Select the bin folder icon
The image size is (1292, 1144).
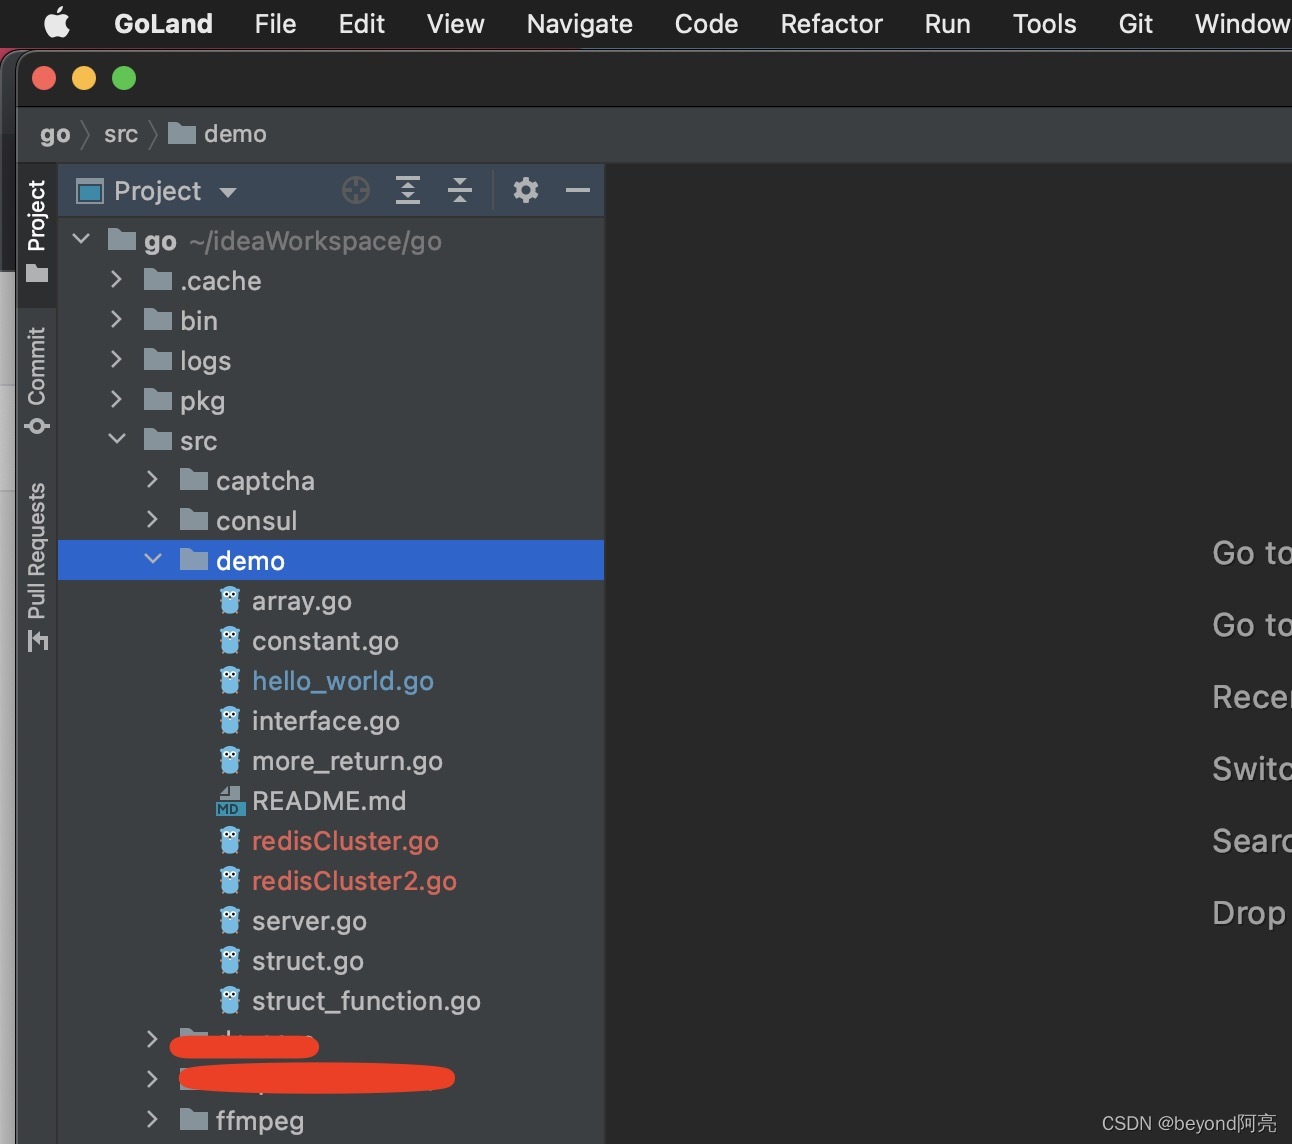(x=158, y=320)
